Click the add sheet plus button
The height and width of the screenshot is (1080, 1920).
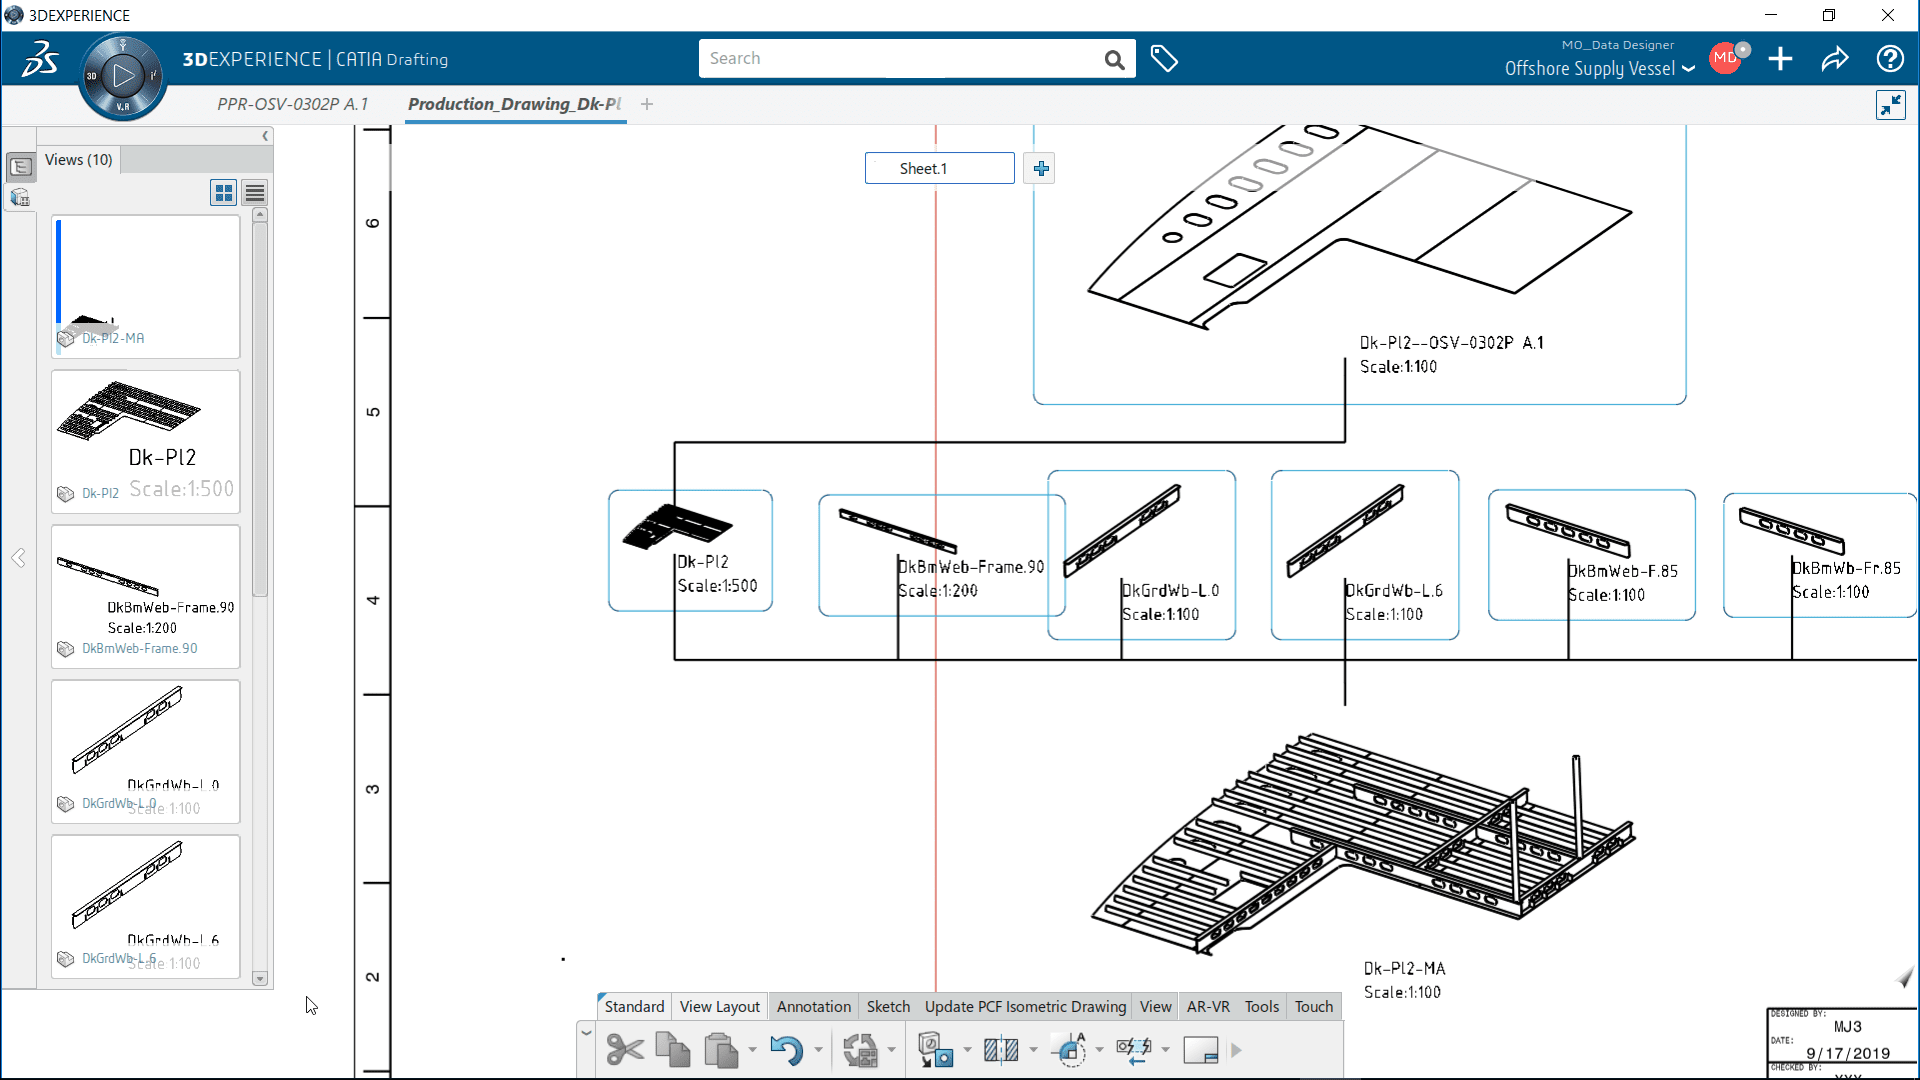pos(1040,167)
